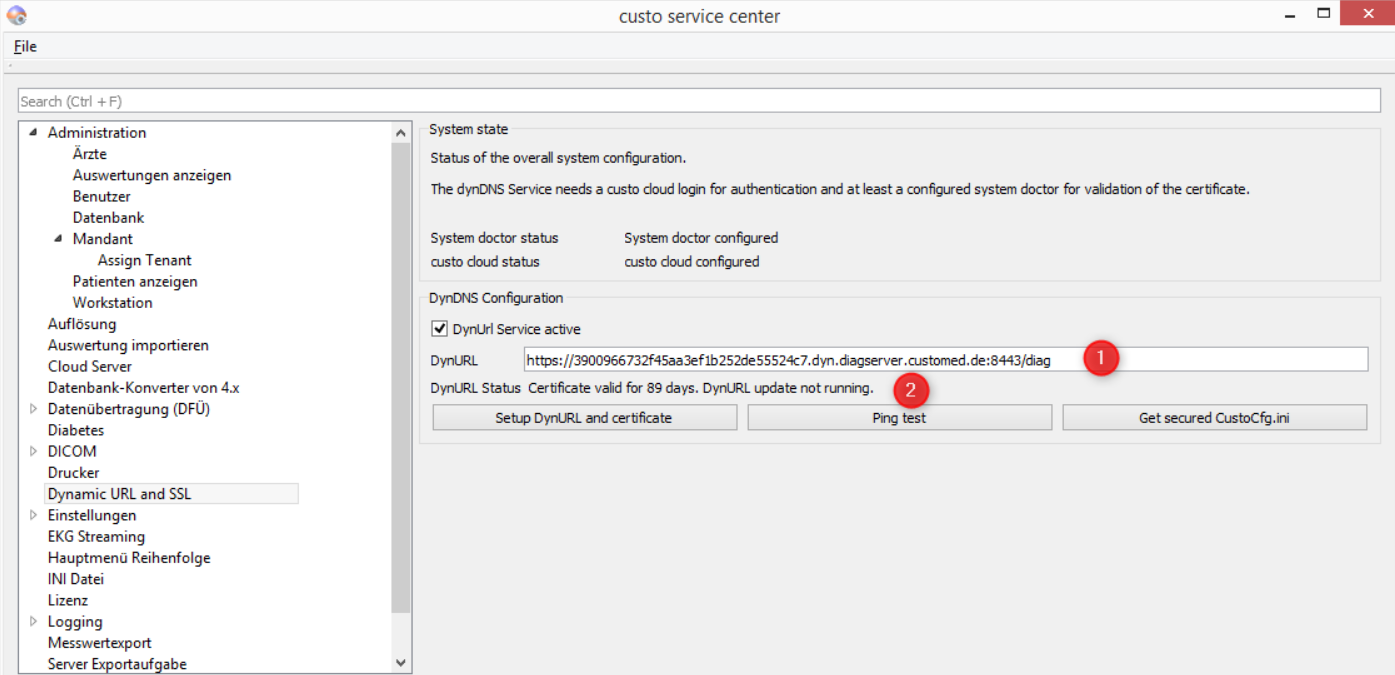This screenshot has height=675, width=1395.
Task: Open Messwertexport tree item
Action: [100, 643]
